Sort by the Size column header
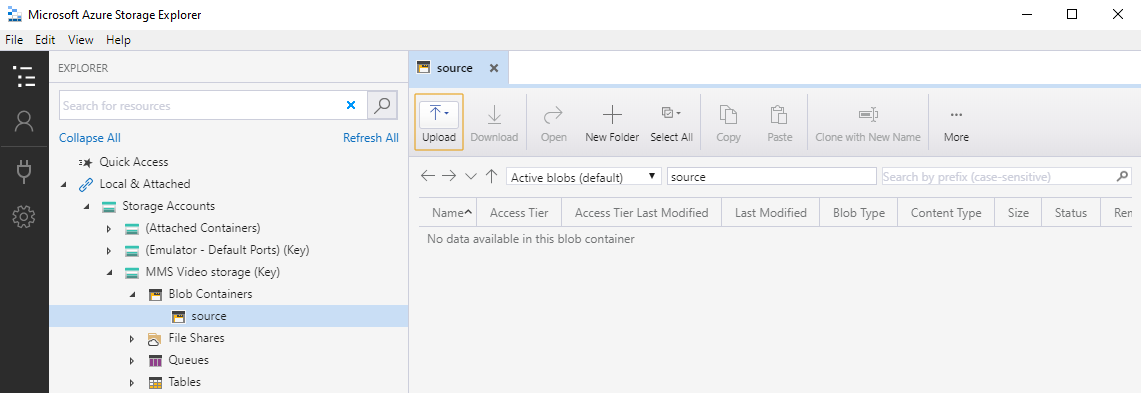 point(1018,213)
